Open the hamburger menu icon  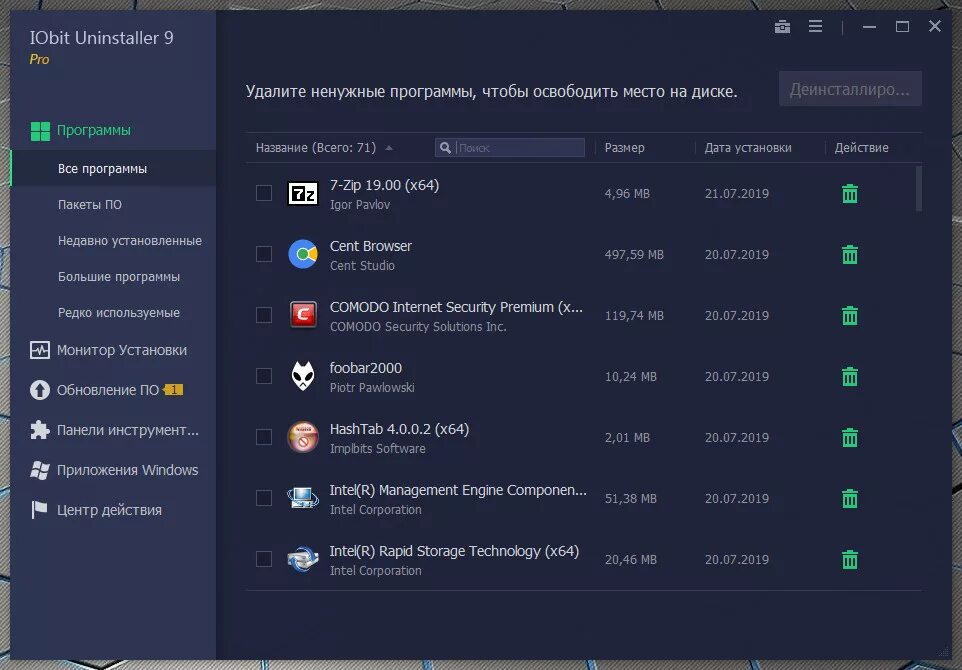(x=815, y=26)
